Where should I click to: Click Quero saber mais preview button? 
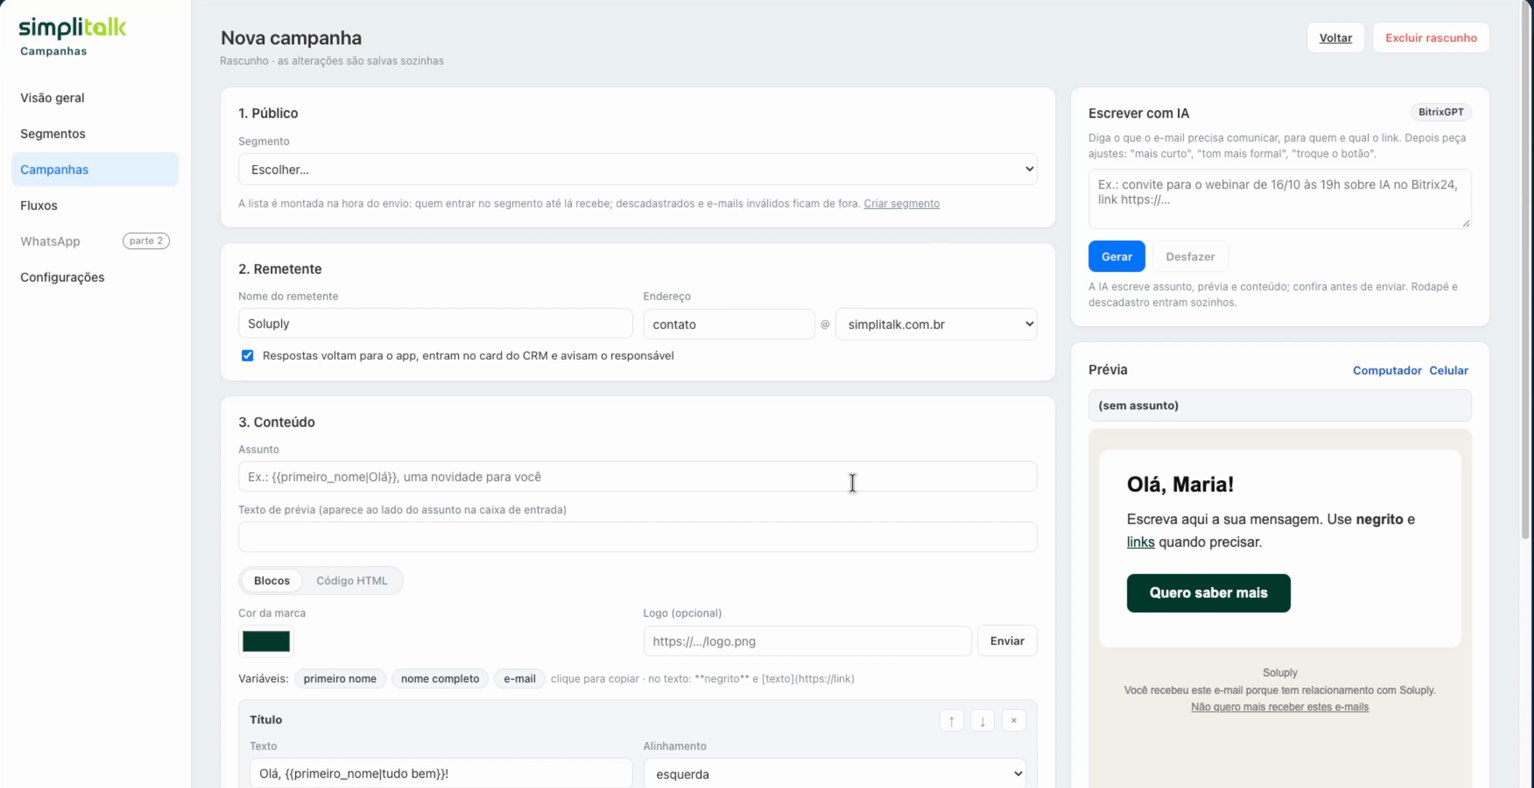tap(1208, 593)
